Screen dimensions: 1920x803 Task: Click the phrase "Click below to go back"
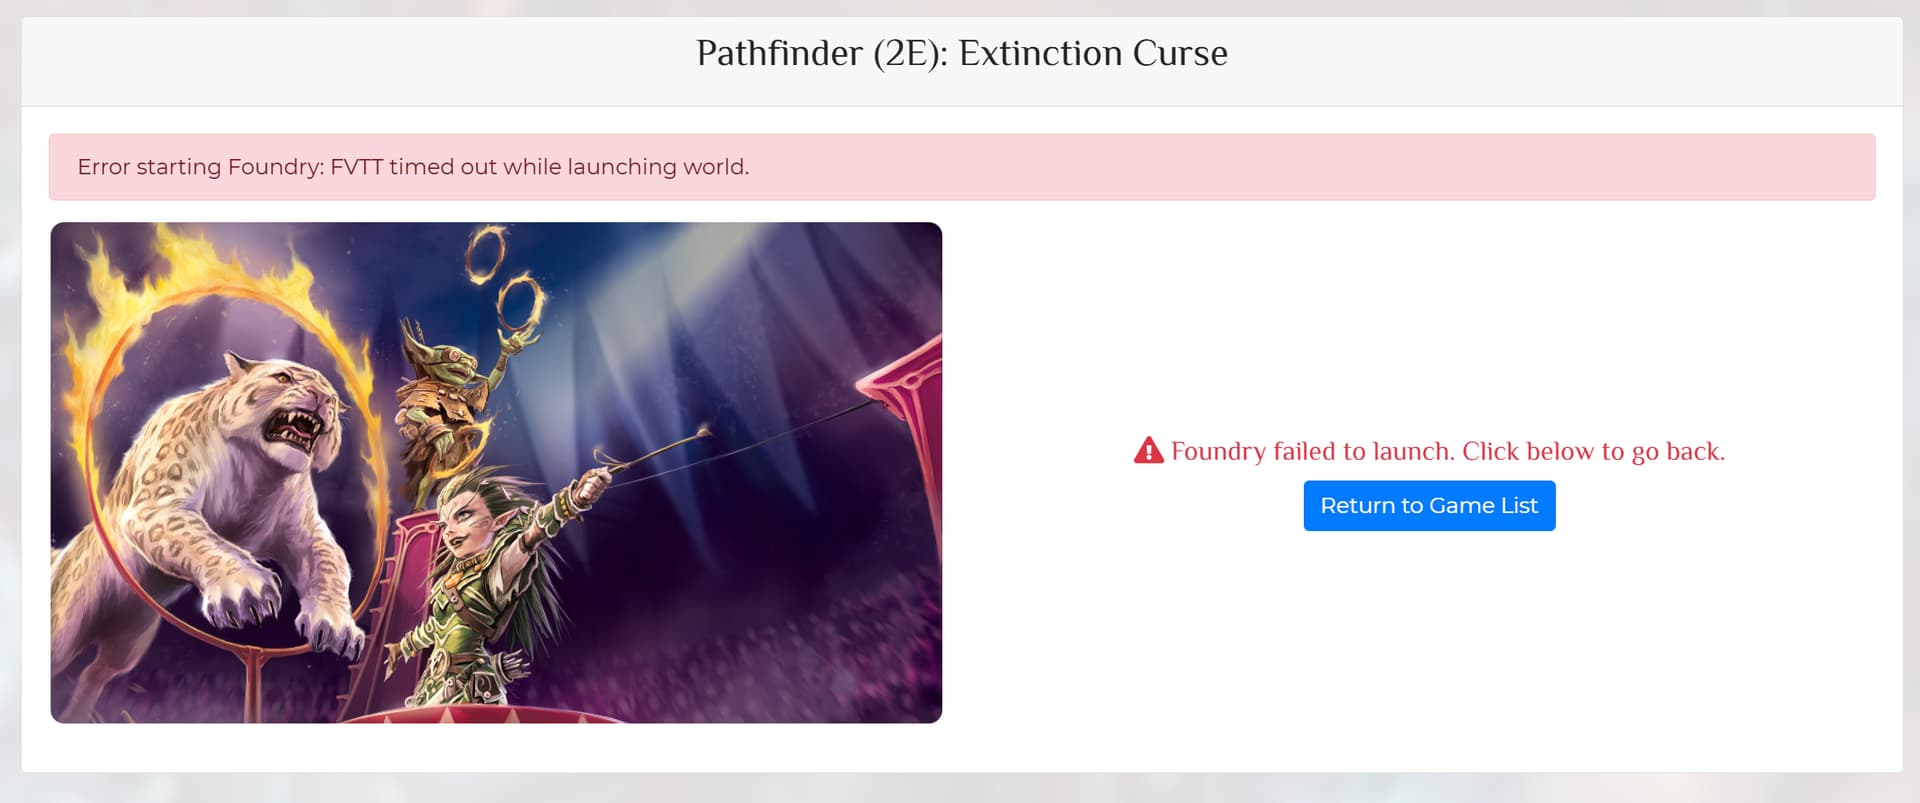[x=1593, y=451]
